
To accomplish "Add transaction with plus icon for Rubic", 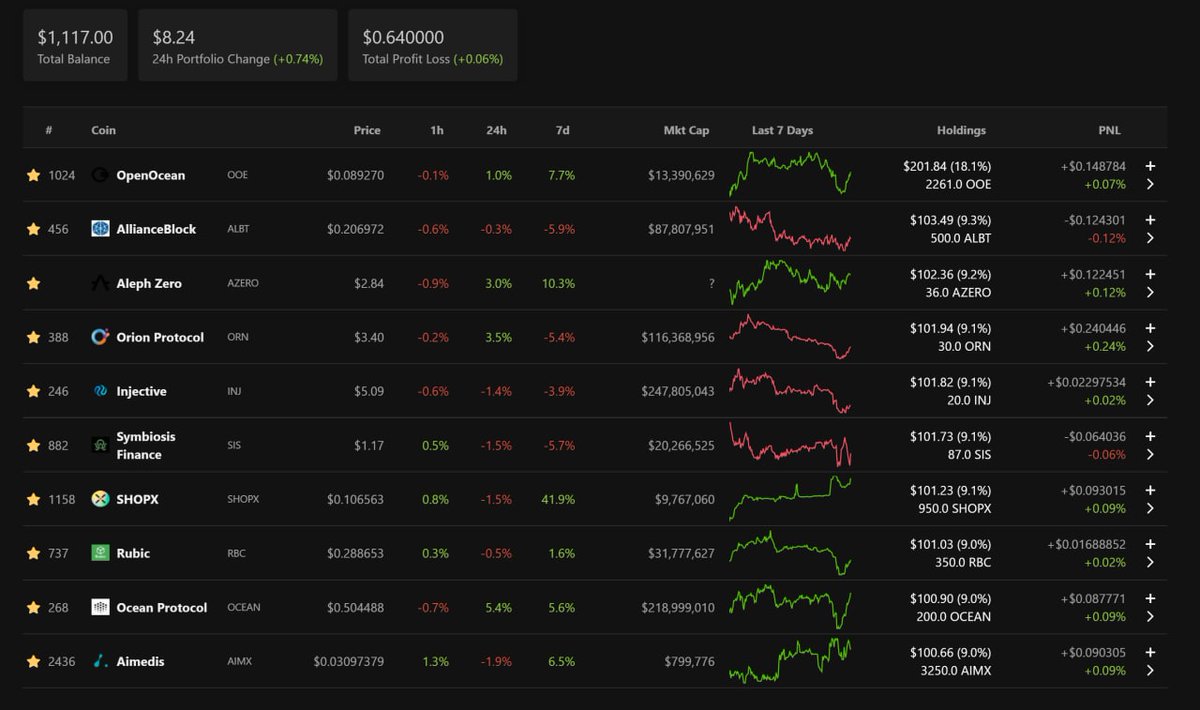I will coord(1150,544).
